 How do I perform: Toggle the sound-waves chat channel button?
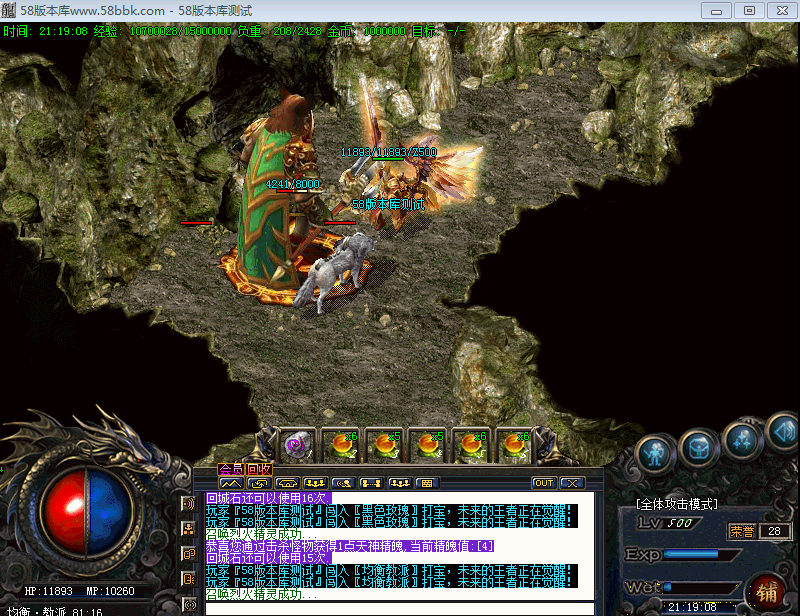coord(188,504)
